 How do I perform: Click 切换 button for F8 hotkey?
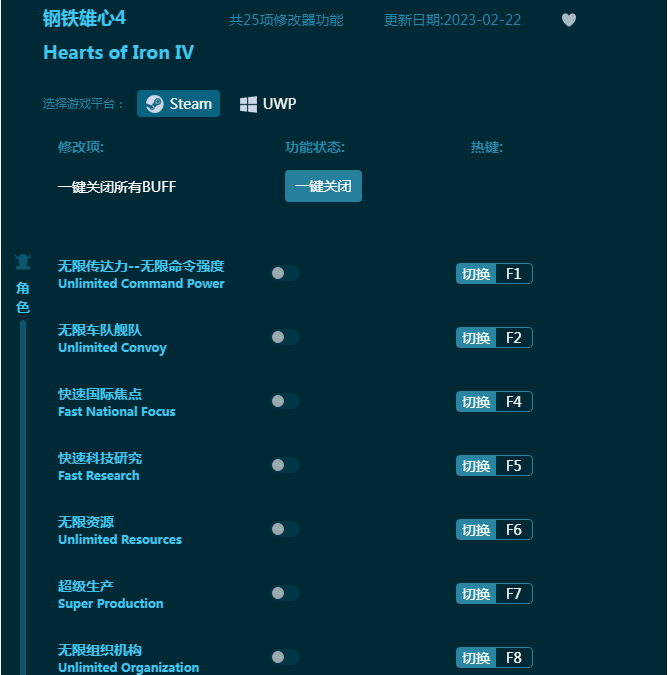tap(476, 658)
